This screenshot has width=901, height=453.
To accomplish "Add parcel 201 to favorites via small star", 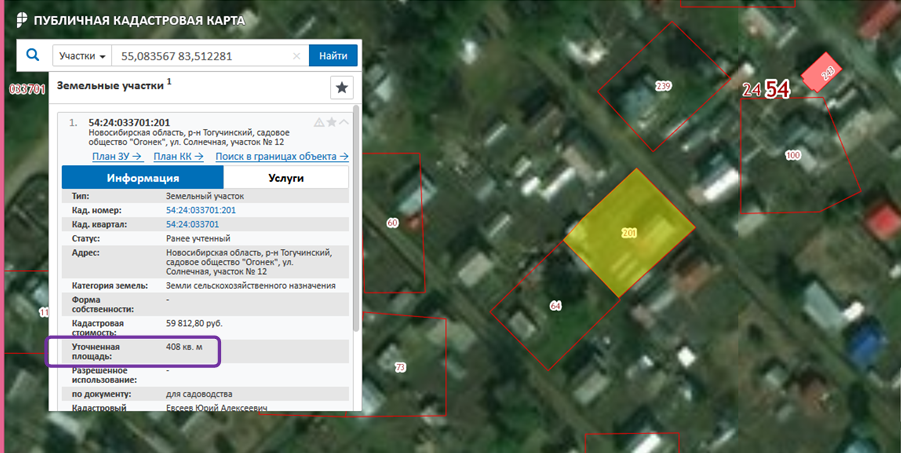I will (x=332, y=122).
